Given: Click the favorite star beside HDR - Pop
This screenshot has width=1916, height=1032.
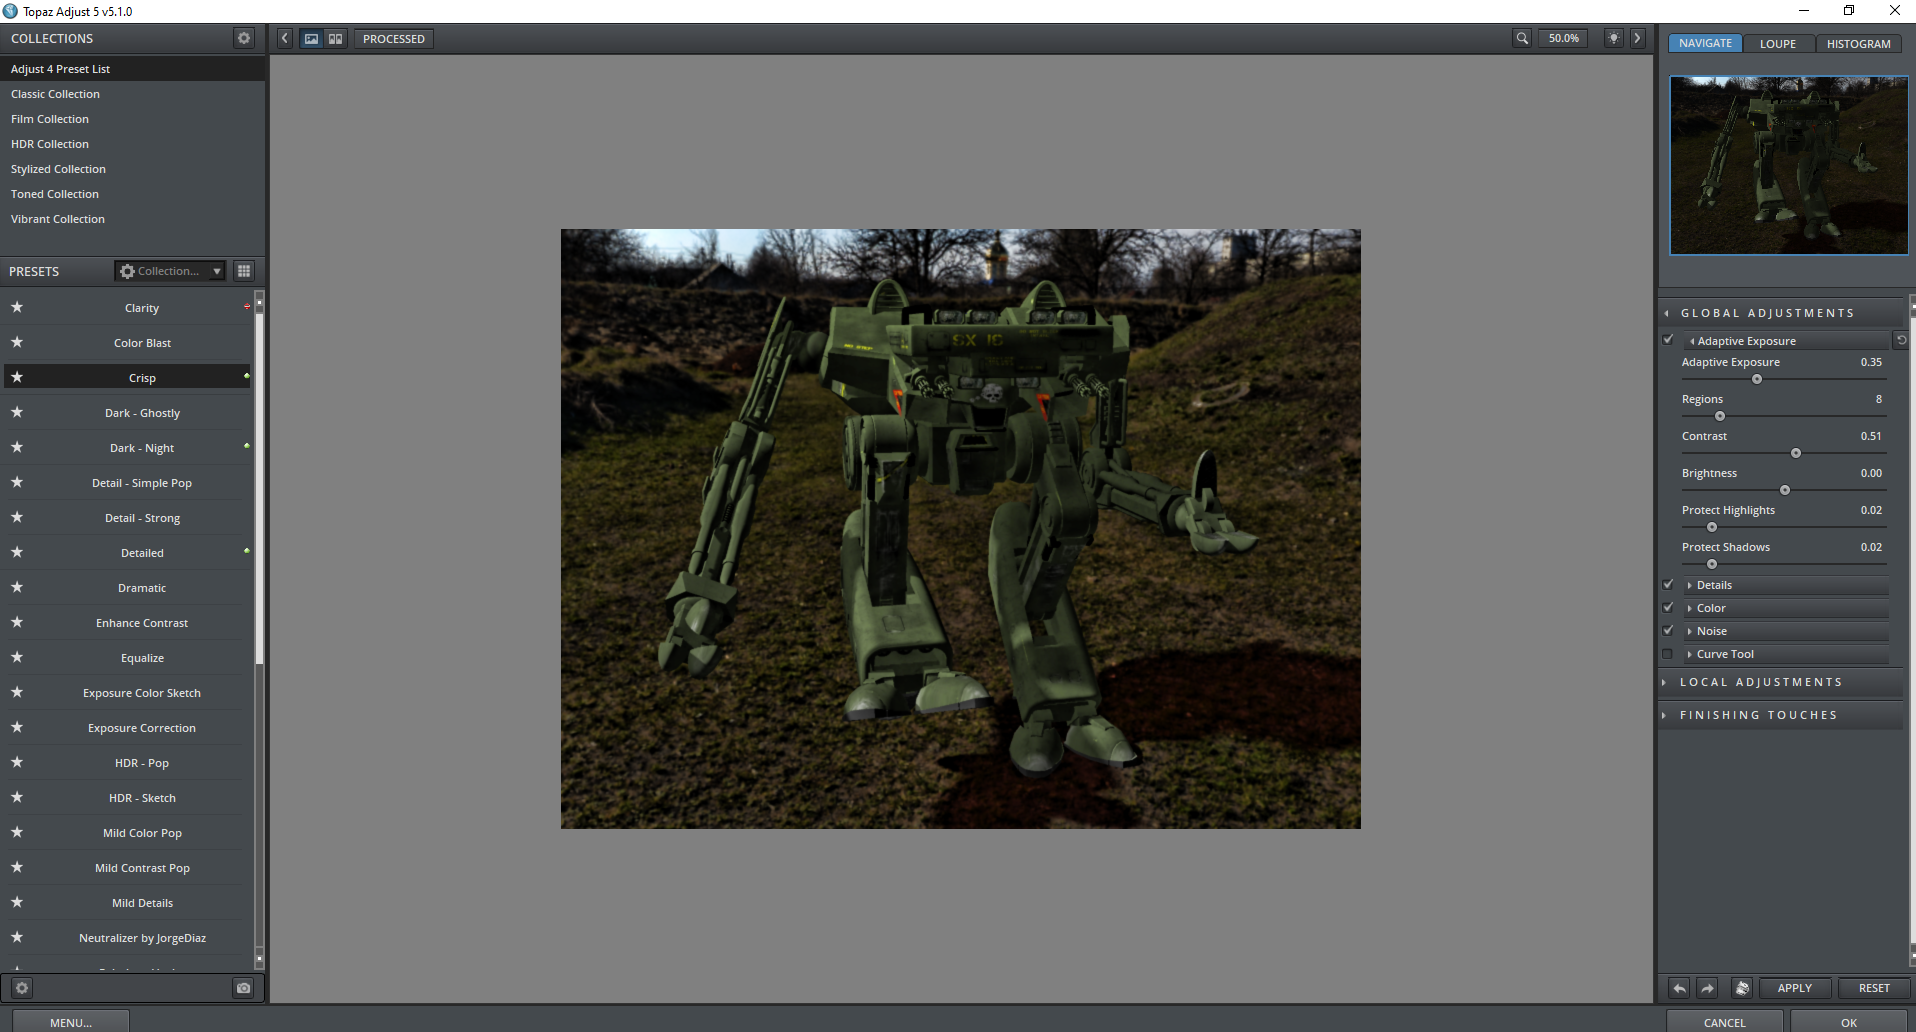Looking at the screenshot, I should (17, 762).
